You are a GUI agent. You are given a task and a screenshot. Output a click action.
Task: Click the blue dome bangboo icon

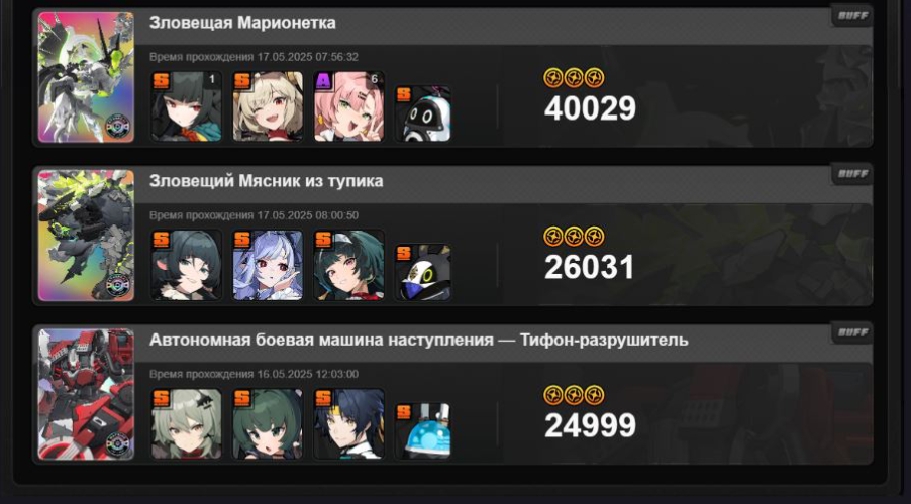423,431
